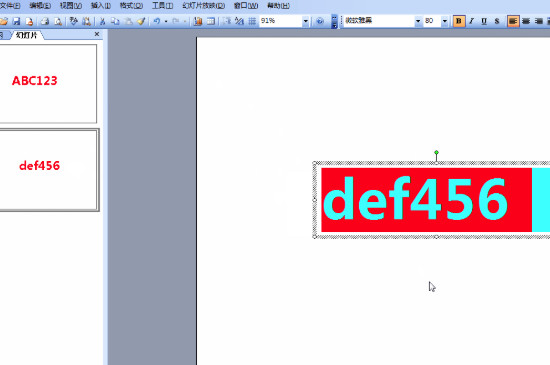Click the Insert Table icon
The image size is (550, 365).
[x=211, y=21]
